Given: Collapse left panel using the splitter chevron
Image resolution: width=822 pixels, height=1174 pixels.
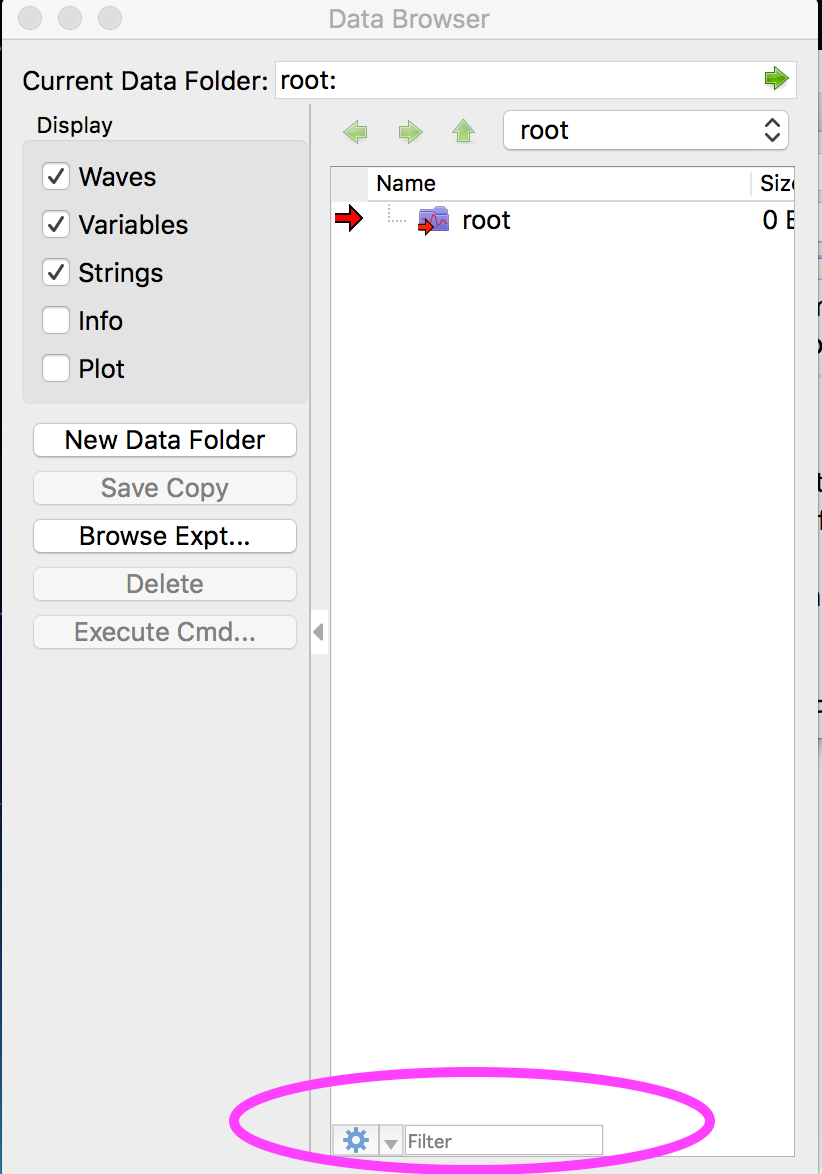Looking at the screenshot, I should 318,631.
